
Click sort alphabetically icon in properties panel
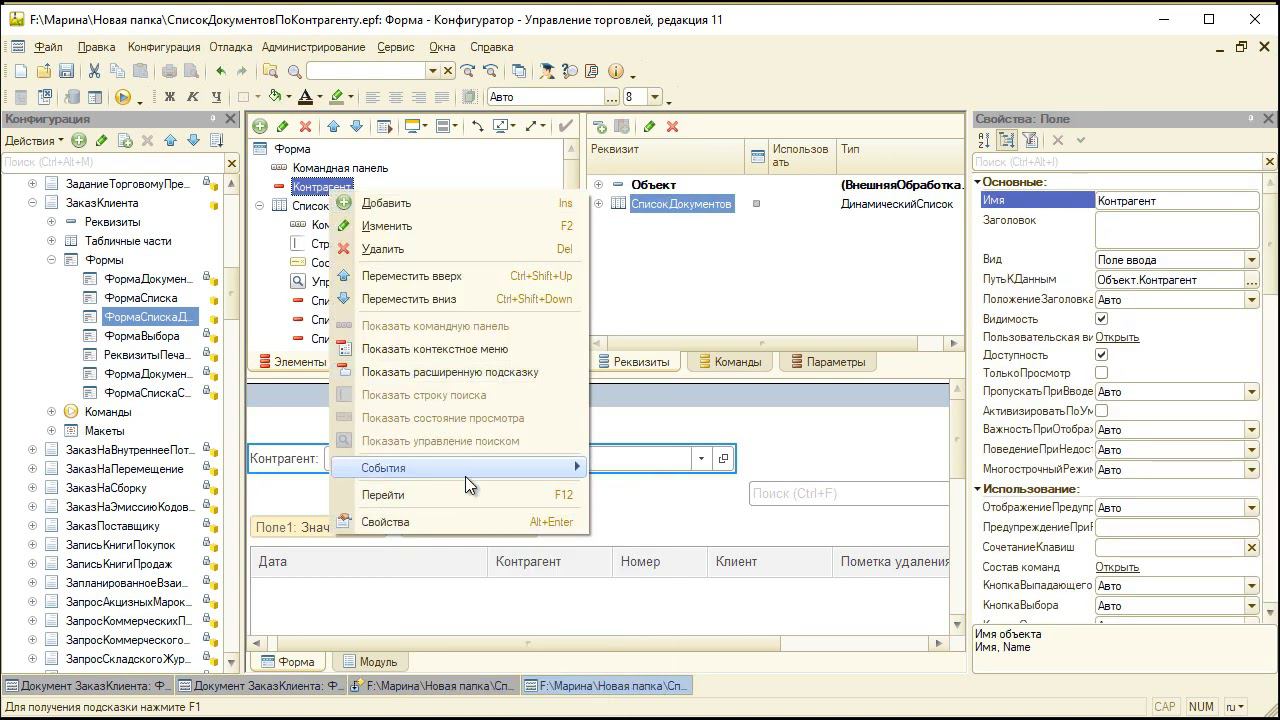click(x=984, y=141)
